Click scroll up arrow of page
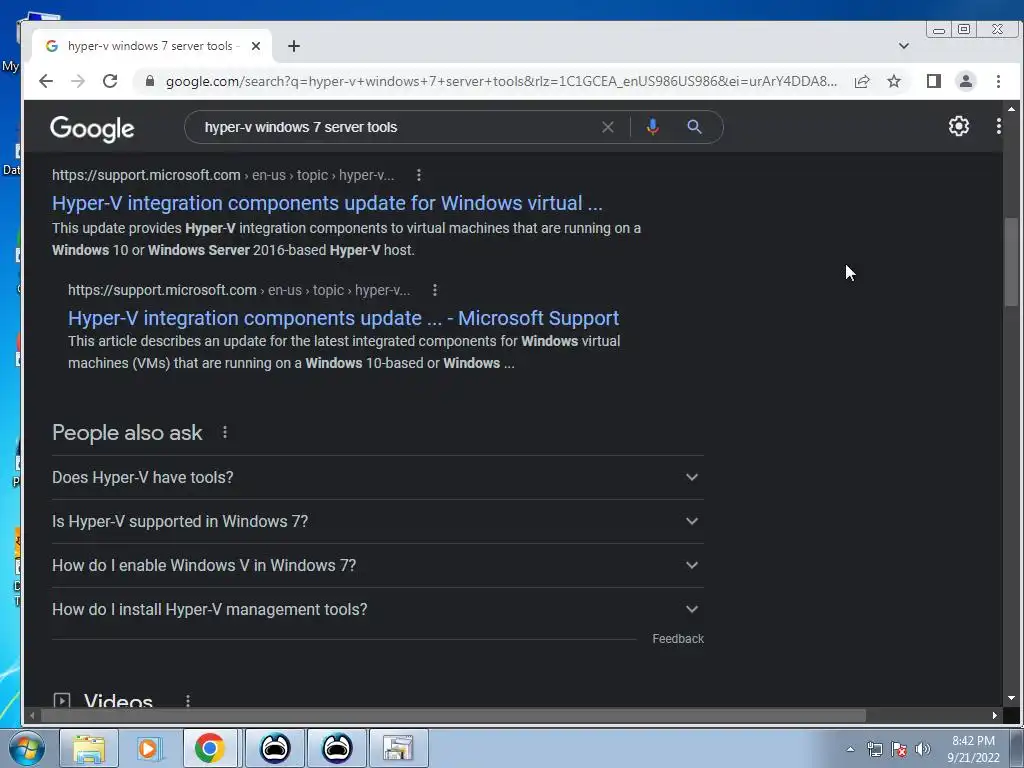 coord(1012,109)
